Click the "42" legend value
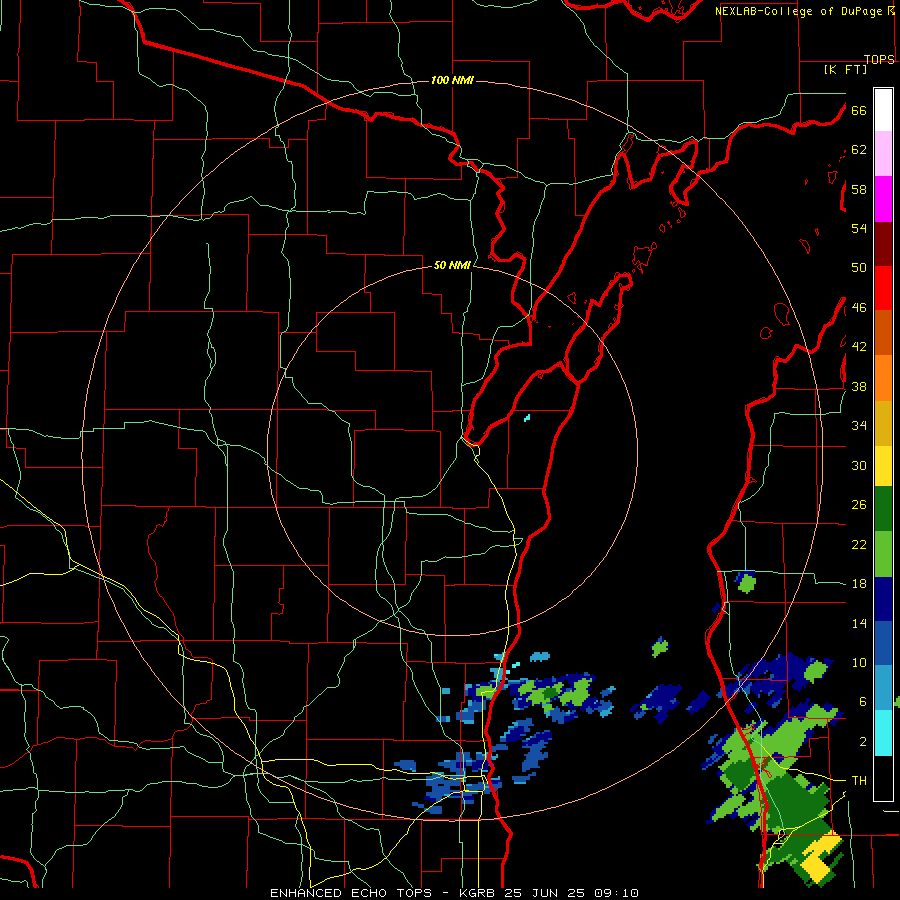 pos(859,347)
